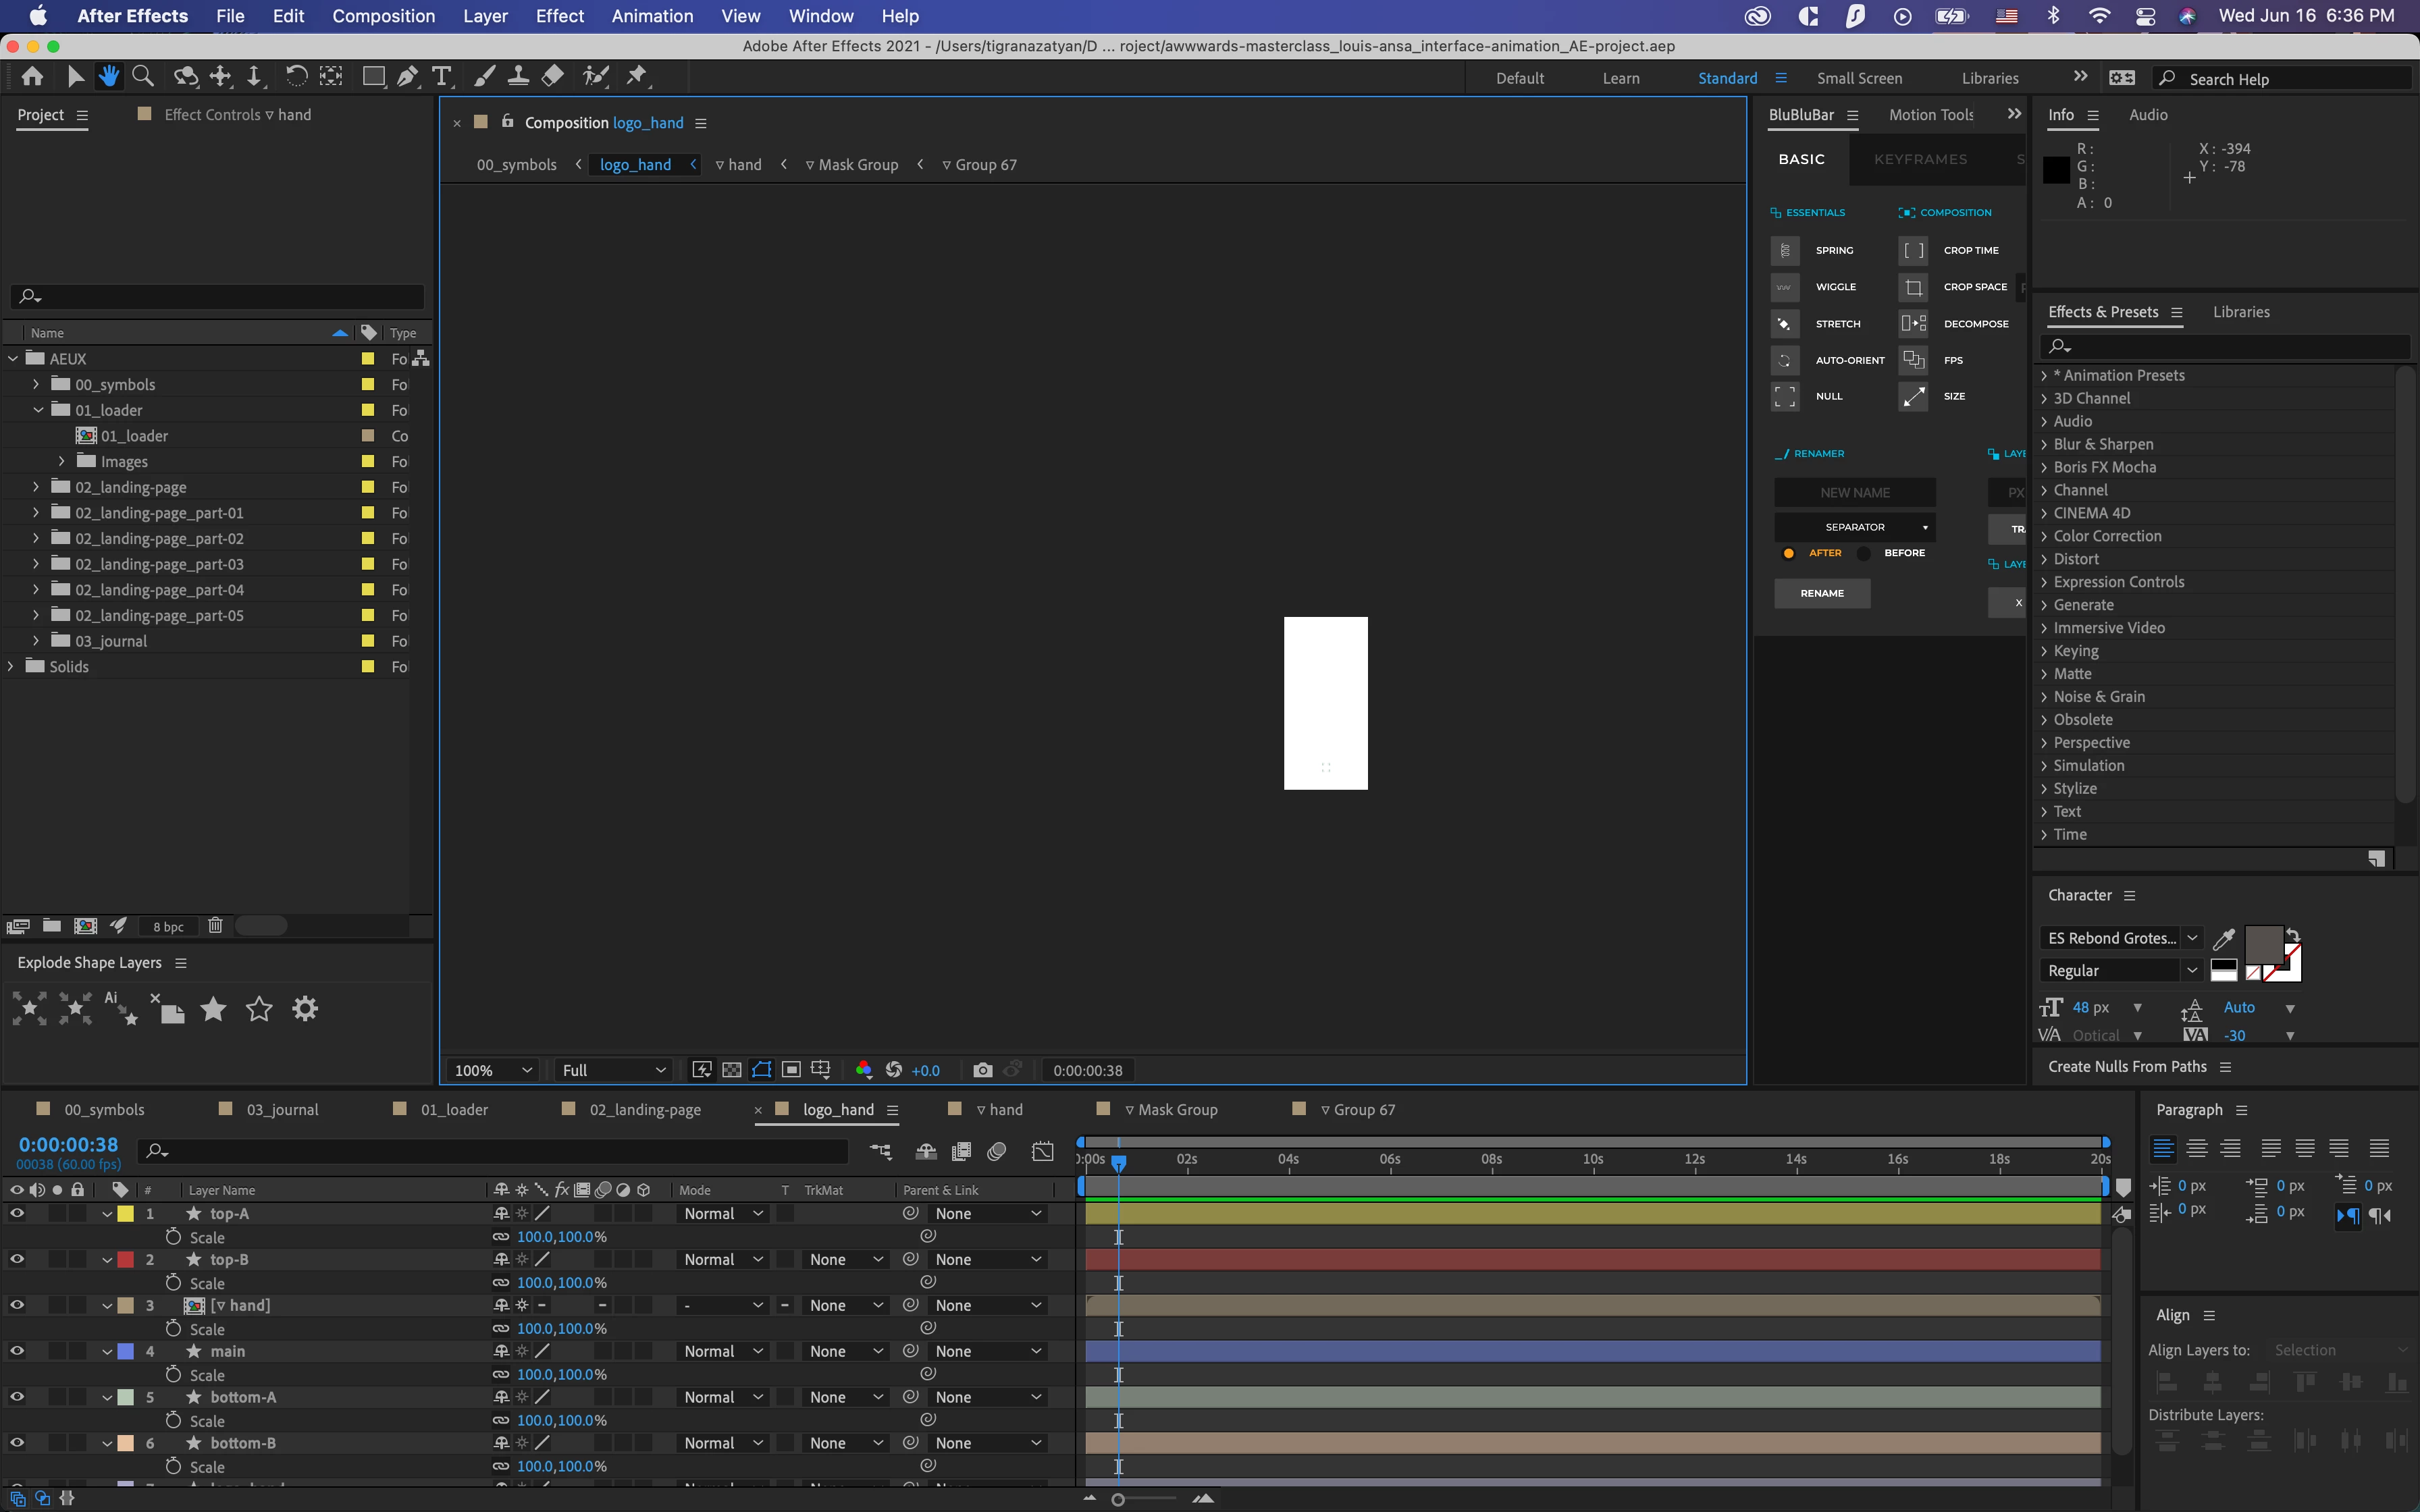Screen dimensions: 2420x1512
Task: Toggle visibility of the main layer
Action: click(17, 1351)
